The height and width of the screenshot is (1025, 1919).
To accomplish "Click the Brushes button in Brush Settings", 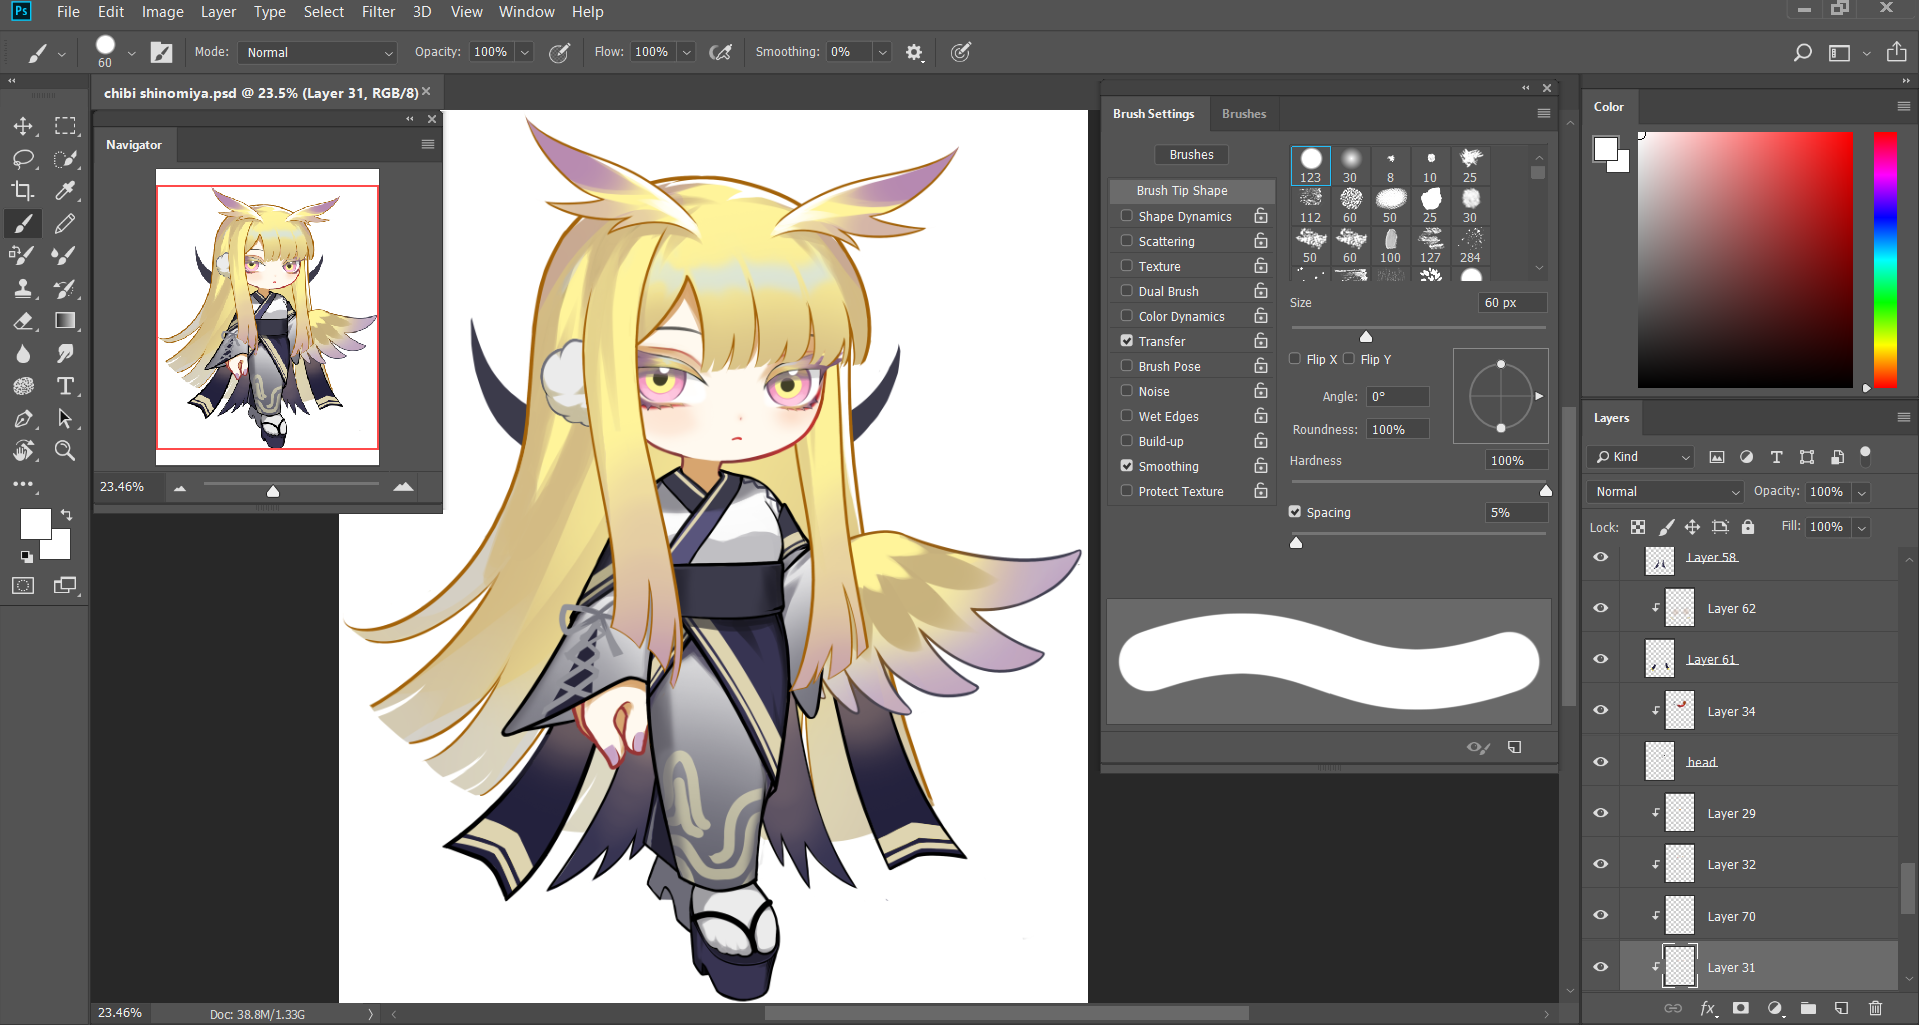I will pyautogui.click(x=1191, y=155).
